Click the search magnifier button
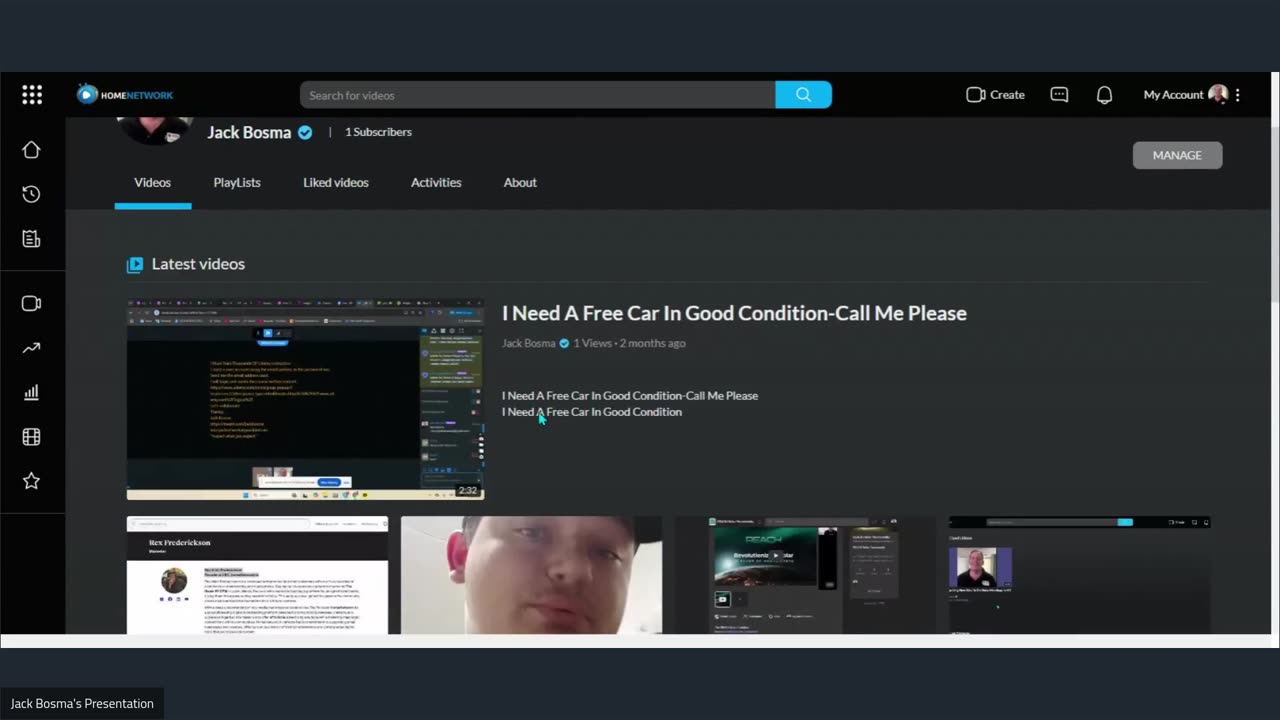Screen dimensions: 1280x720 pyautogui.click(x=803, y=95)
